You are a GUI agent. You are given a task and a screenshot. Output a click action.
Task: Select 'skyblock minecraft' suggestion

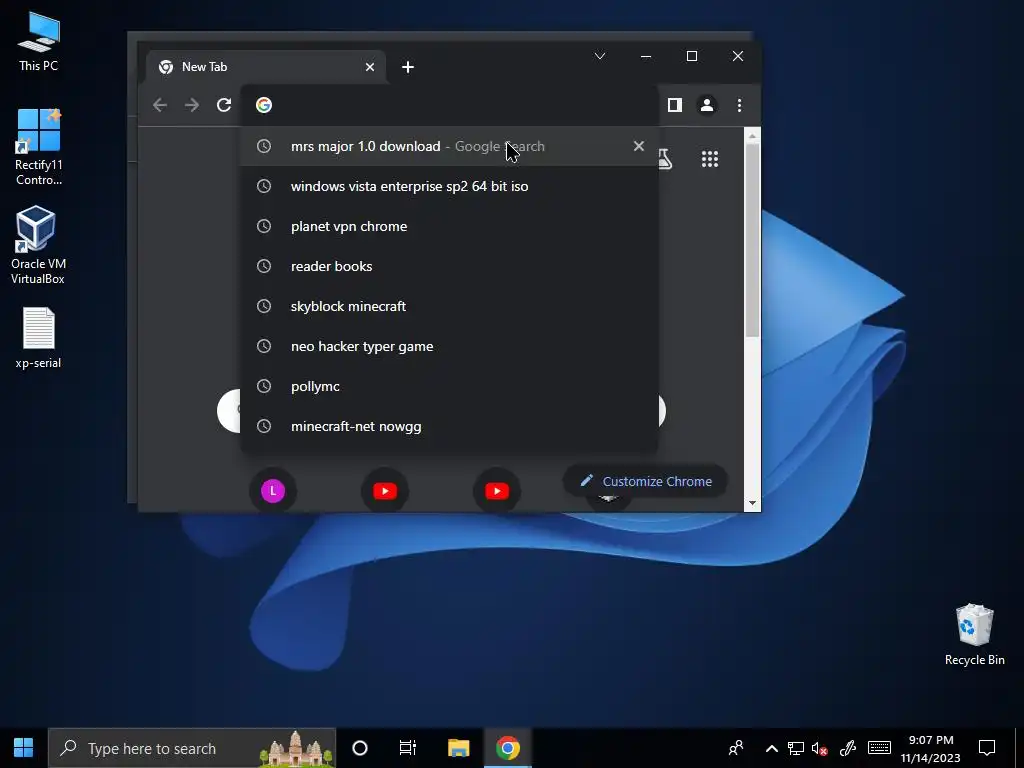click(x=449, y=306)
